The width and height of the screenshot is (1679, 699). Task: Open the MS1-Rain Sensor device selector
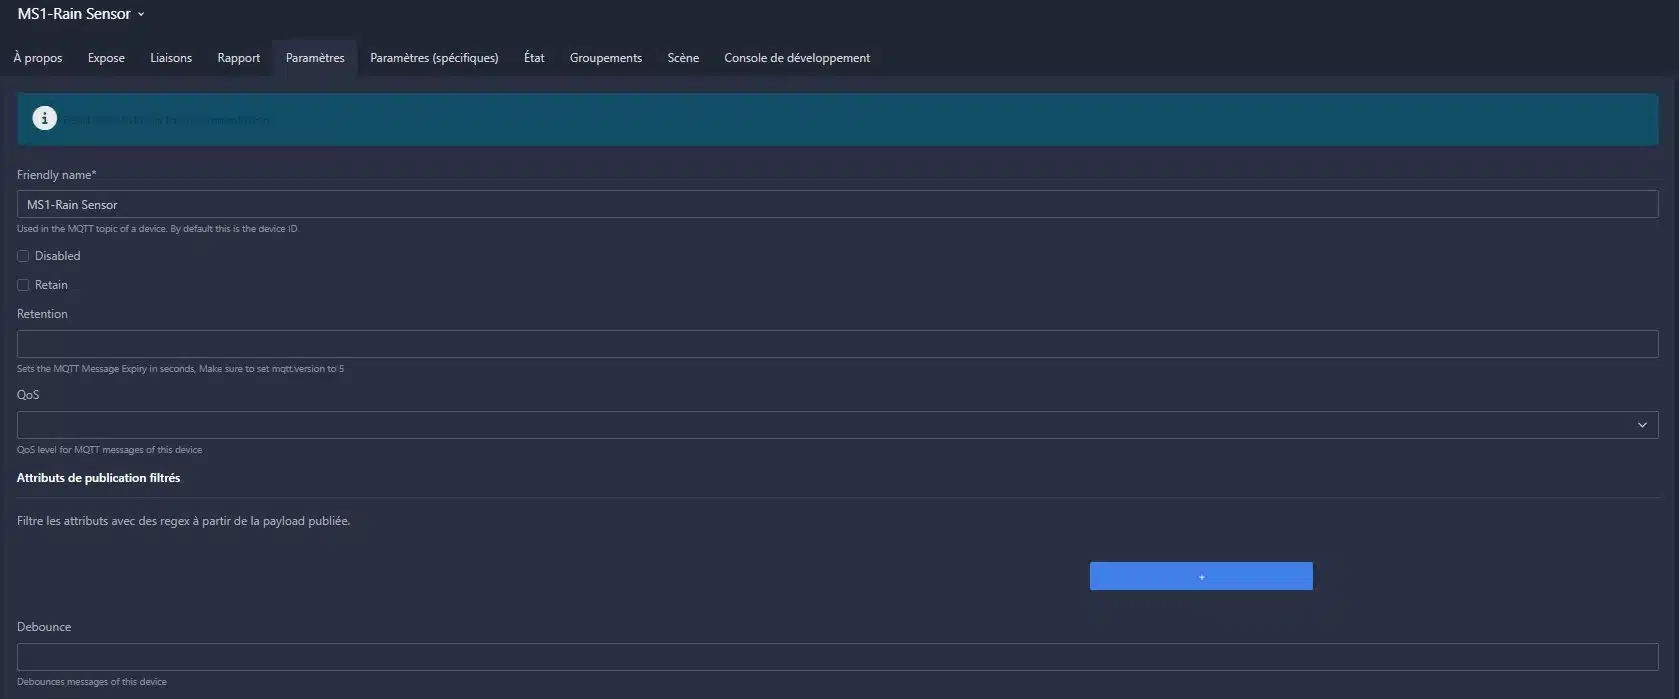click(x=81, y=14)
